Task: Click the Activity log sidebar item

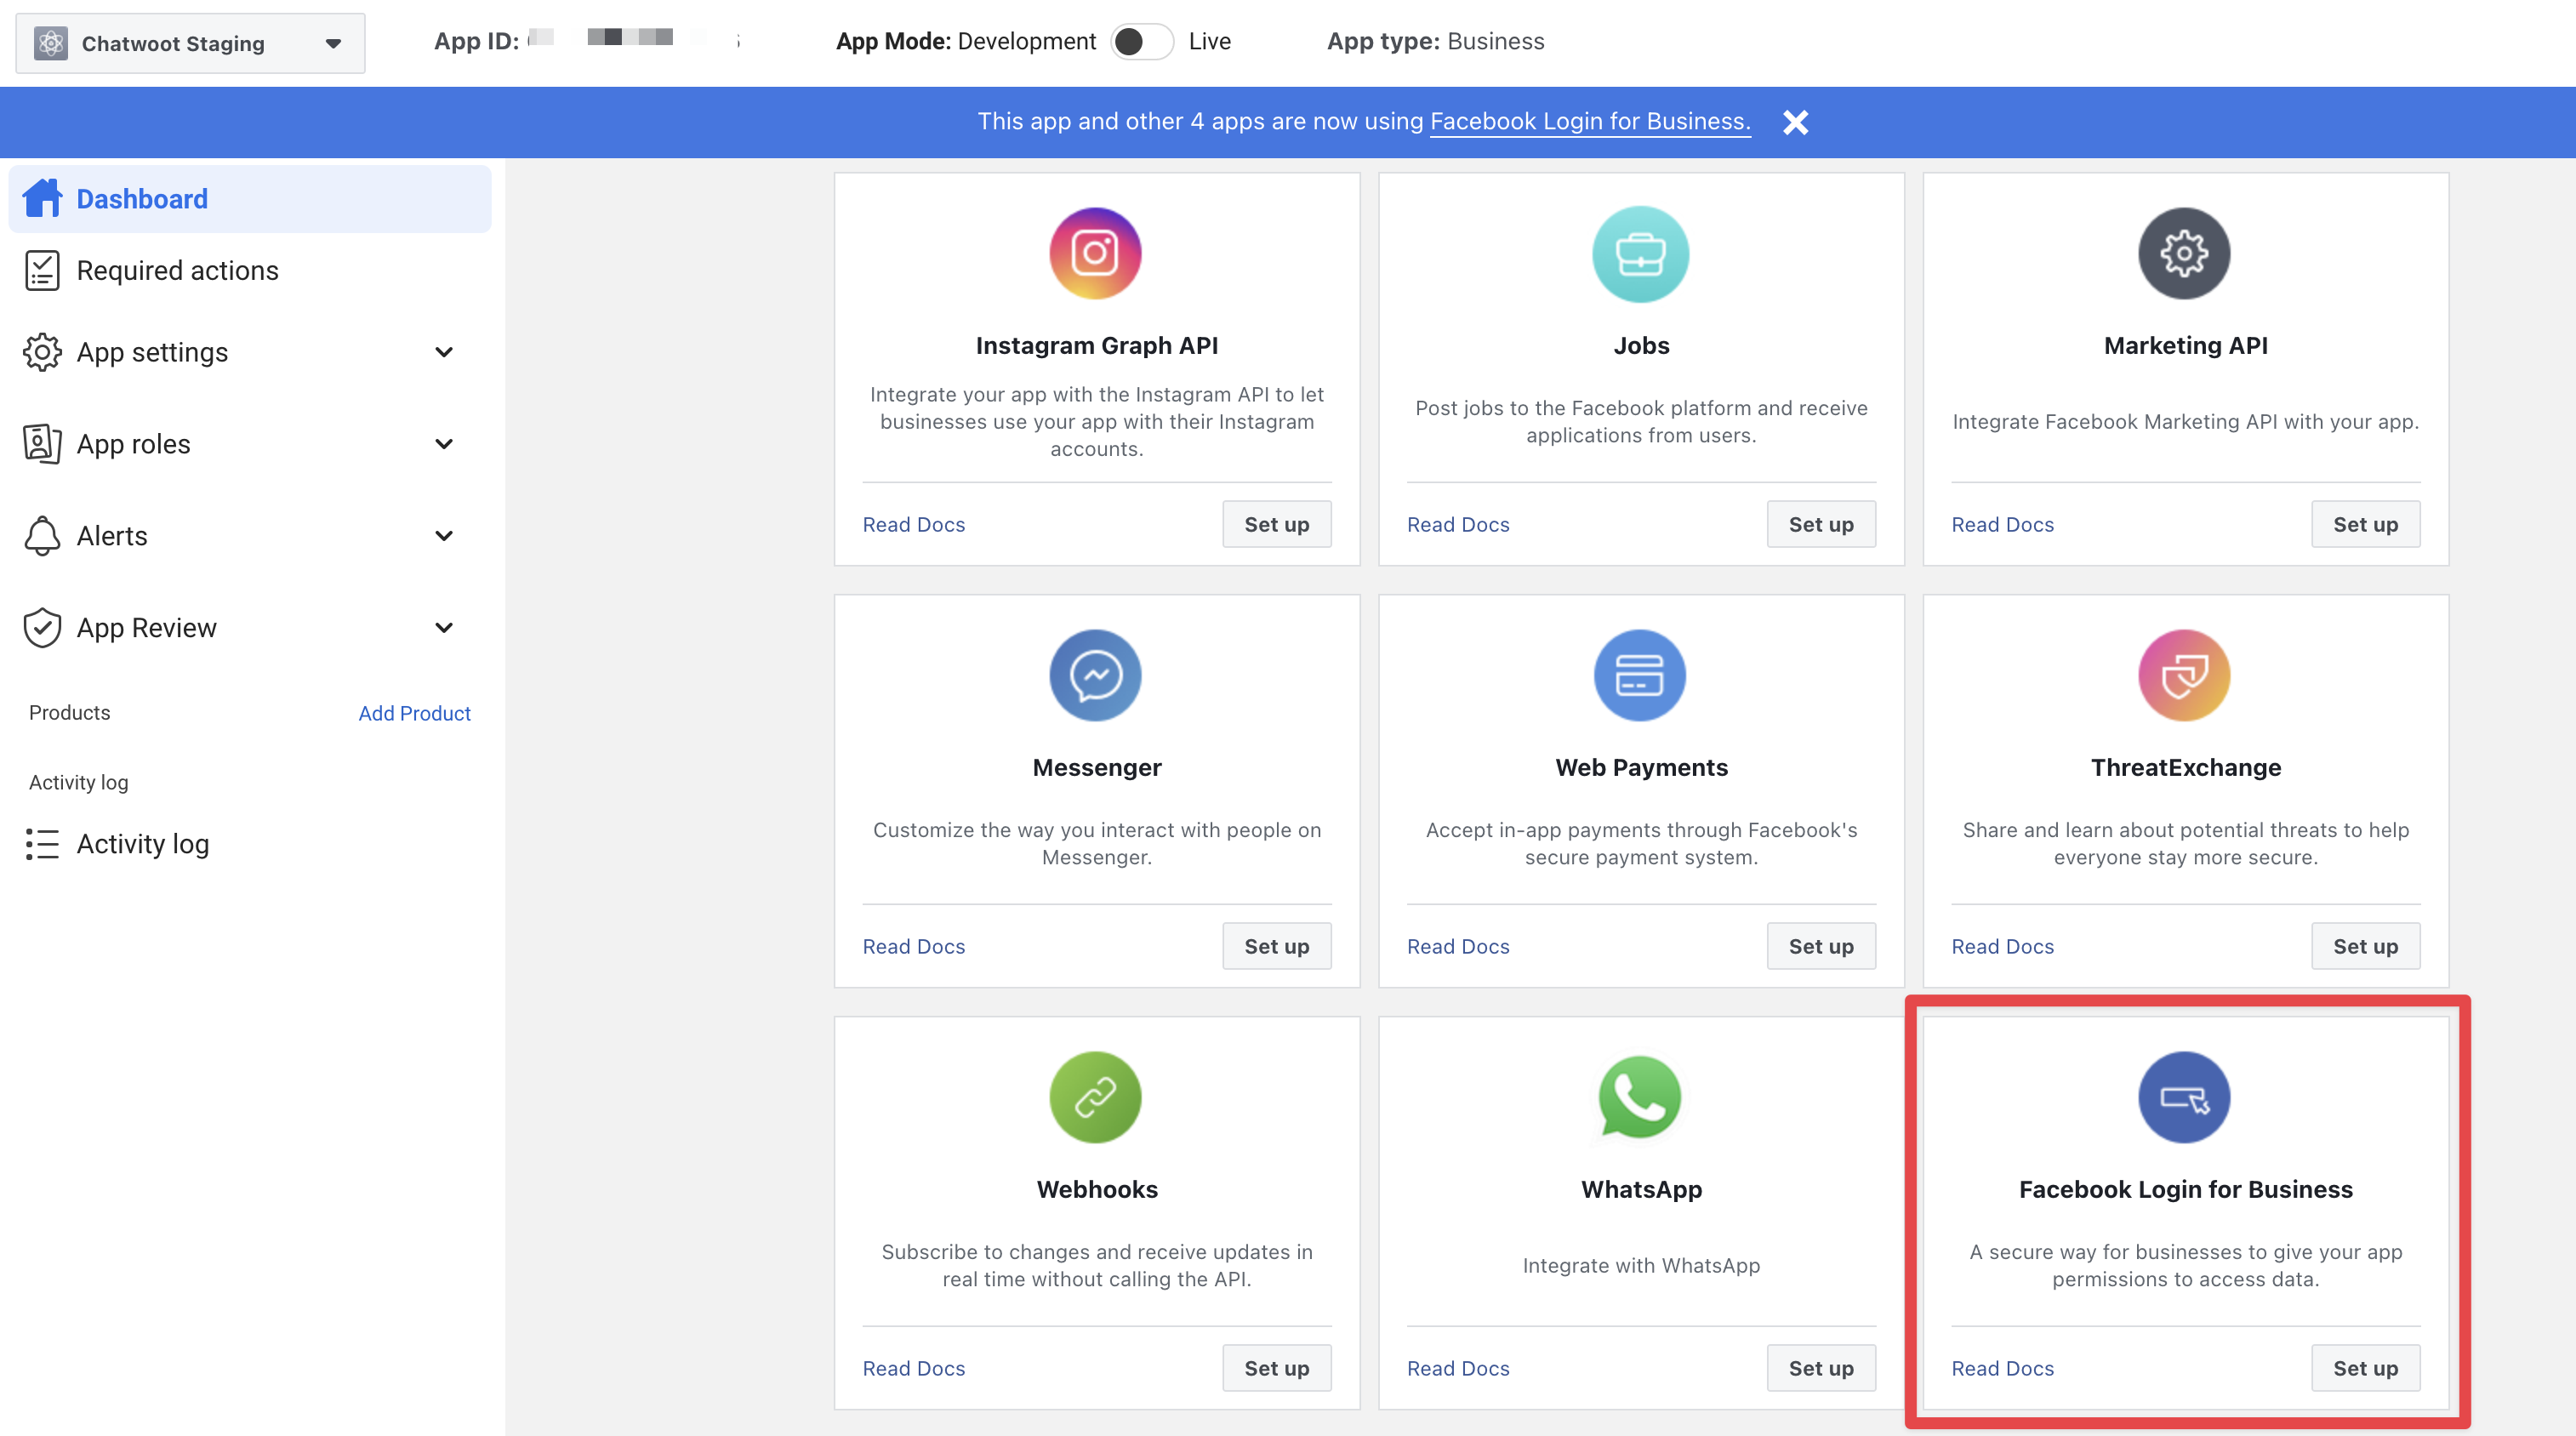Action: click(140, 844)
